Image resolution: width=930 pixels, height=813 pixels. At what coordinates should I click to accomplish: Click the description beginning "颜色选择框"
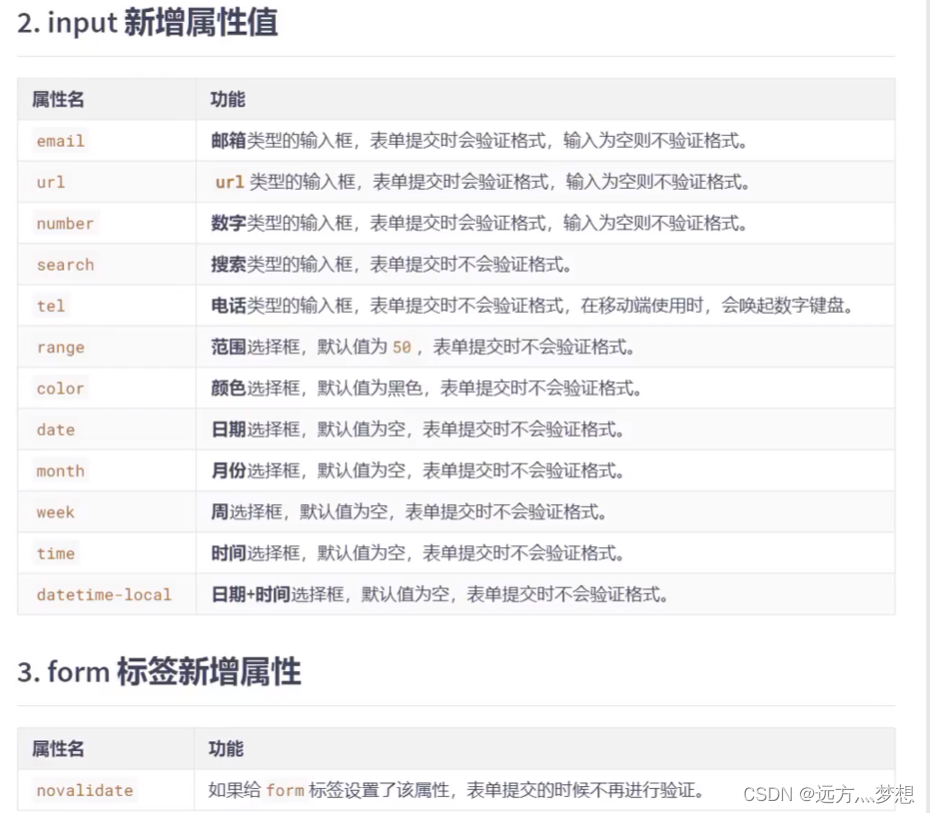[x=426, y=388]
